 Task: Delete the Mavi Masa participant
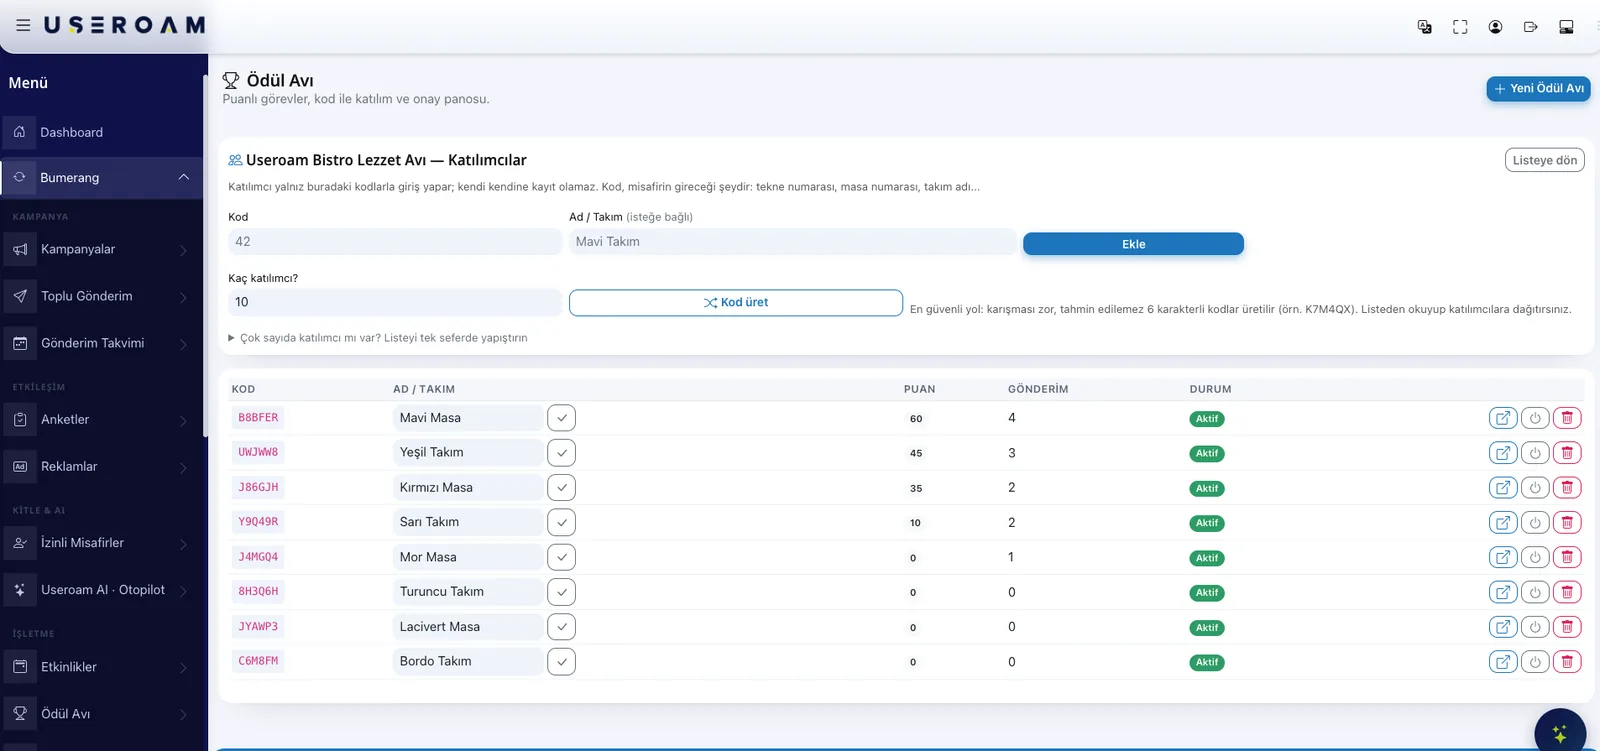click(1567, 418)
